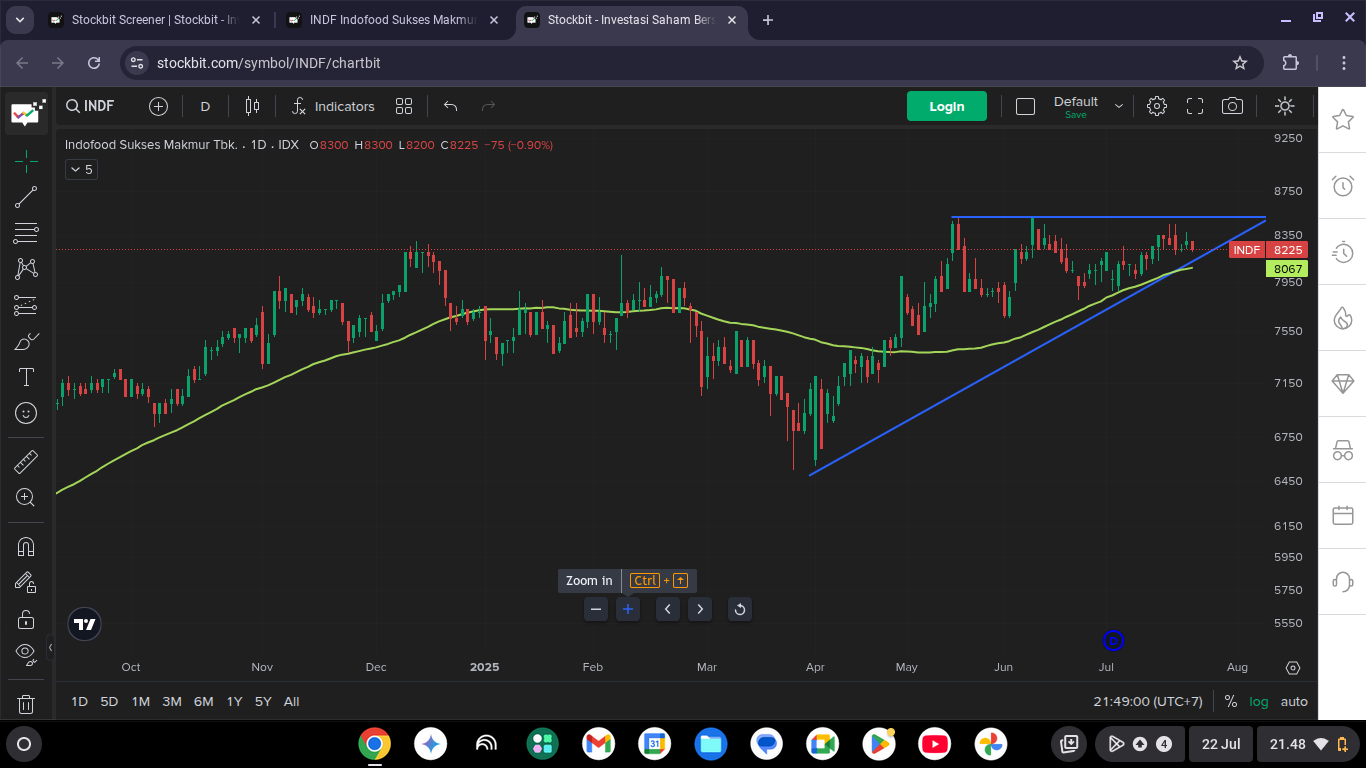Screen dimensions: 1366x768
Task: Move chart view right with arrow
Action: pos(700,609)
